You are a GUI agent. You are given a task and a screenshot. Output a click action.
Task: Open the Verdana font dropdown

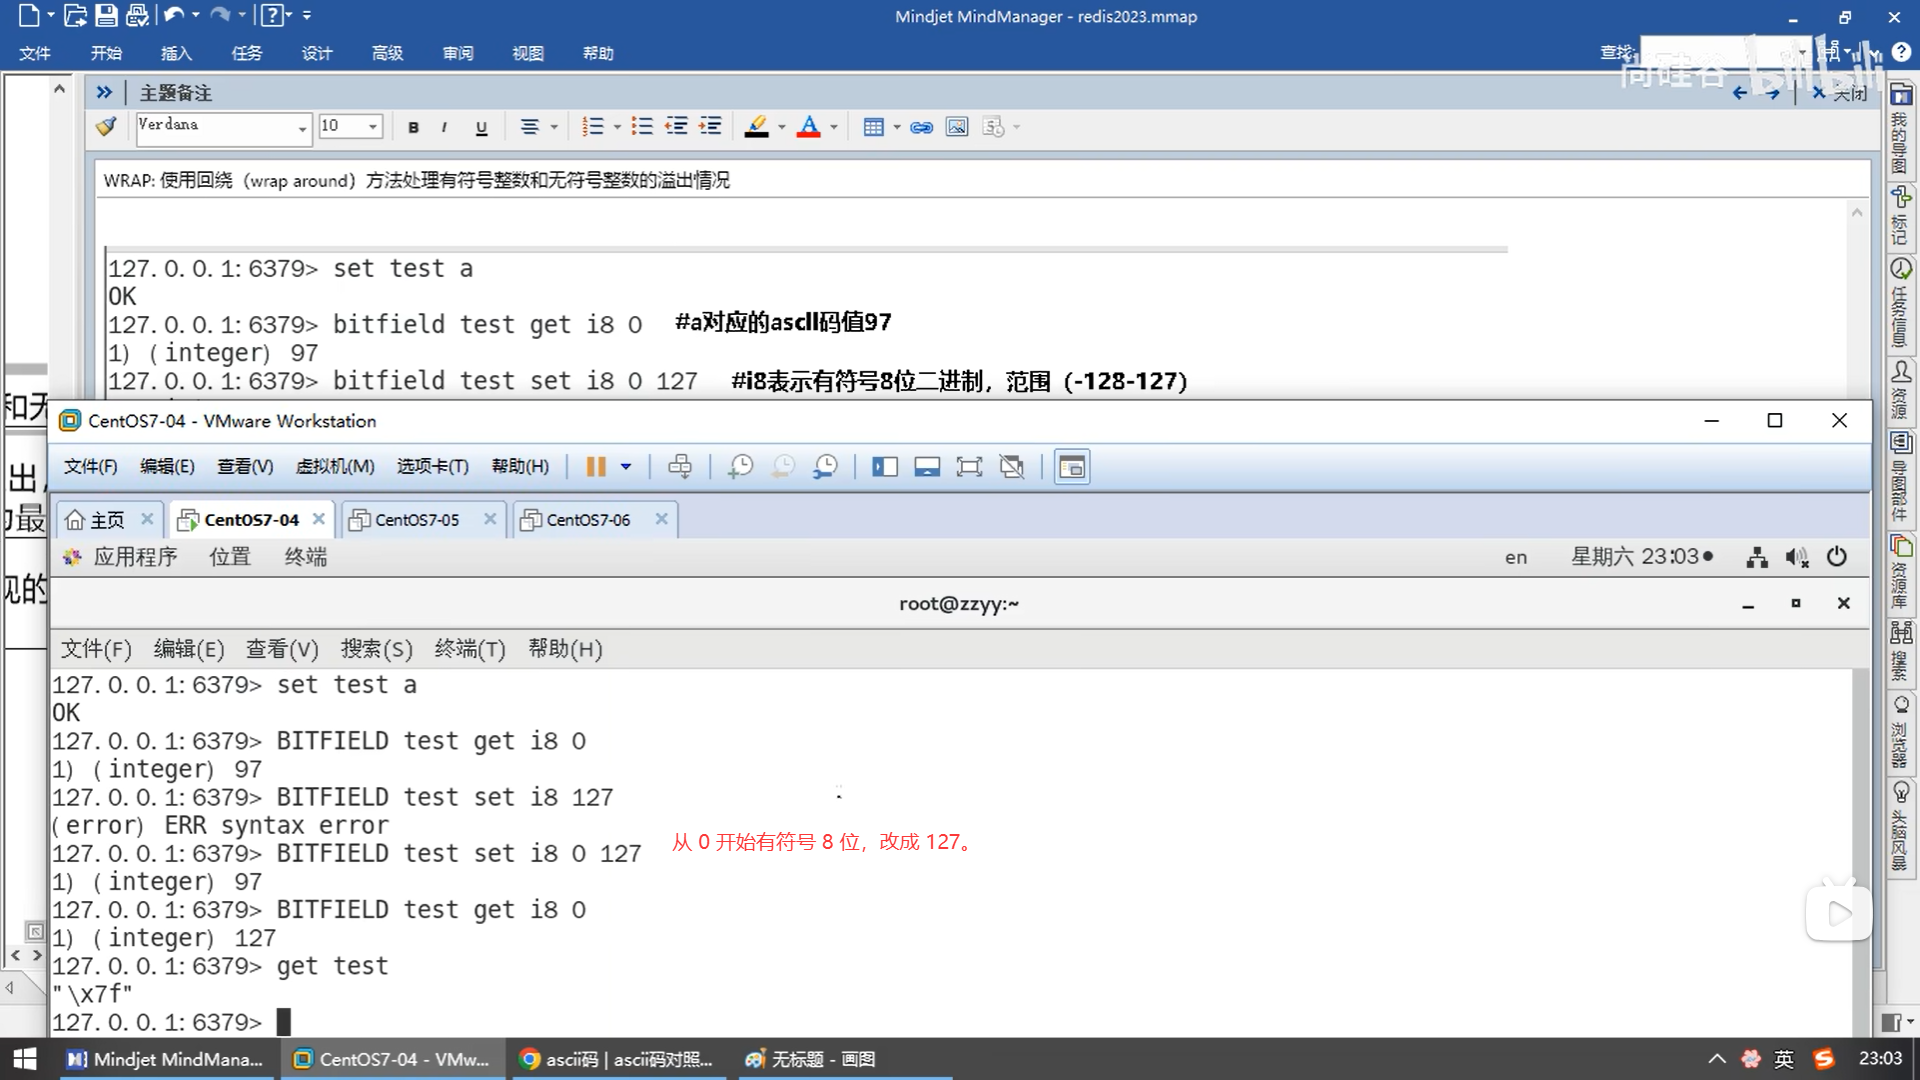coord(302,128)
